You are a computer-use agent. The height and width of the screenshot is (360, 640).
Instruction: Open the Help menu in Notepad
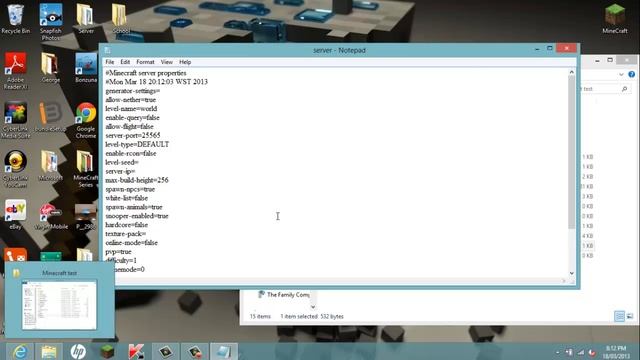185,62
